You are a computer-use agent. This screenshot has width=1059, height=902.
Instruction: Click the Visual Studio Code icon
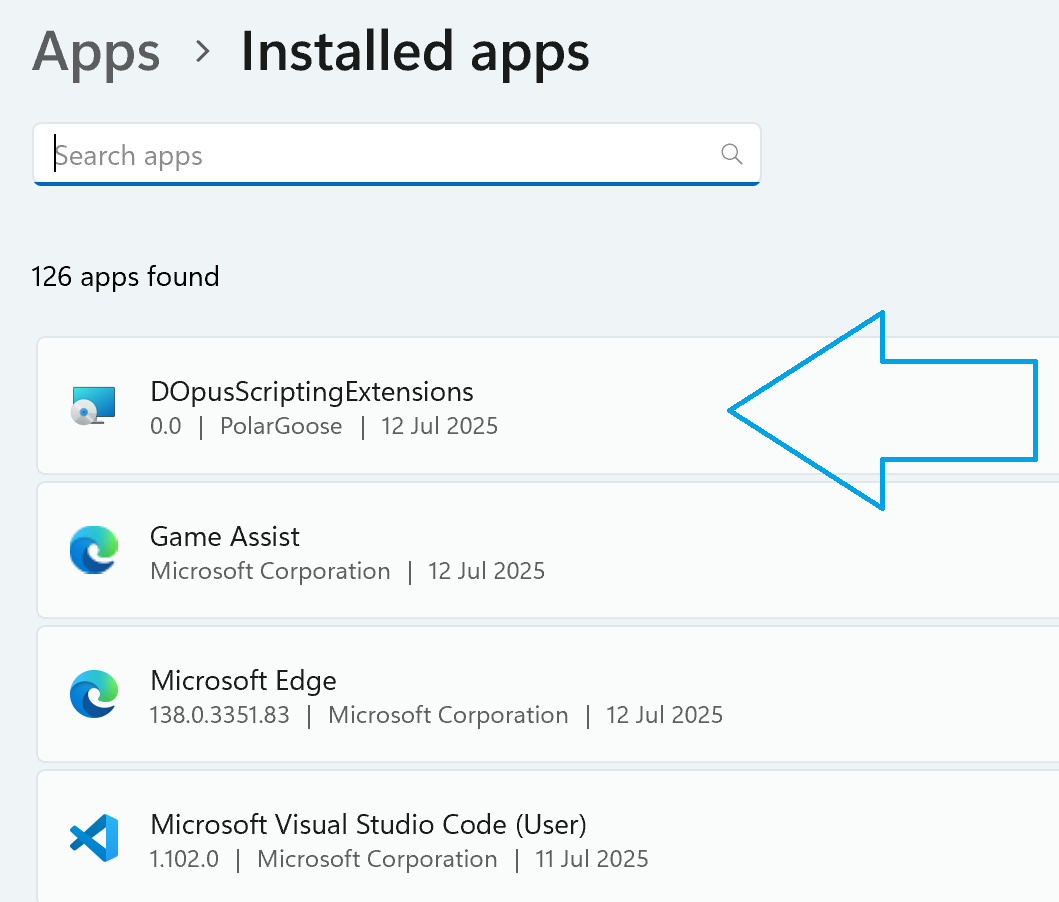[94, 838]
